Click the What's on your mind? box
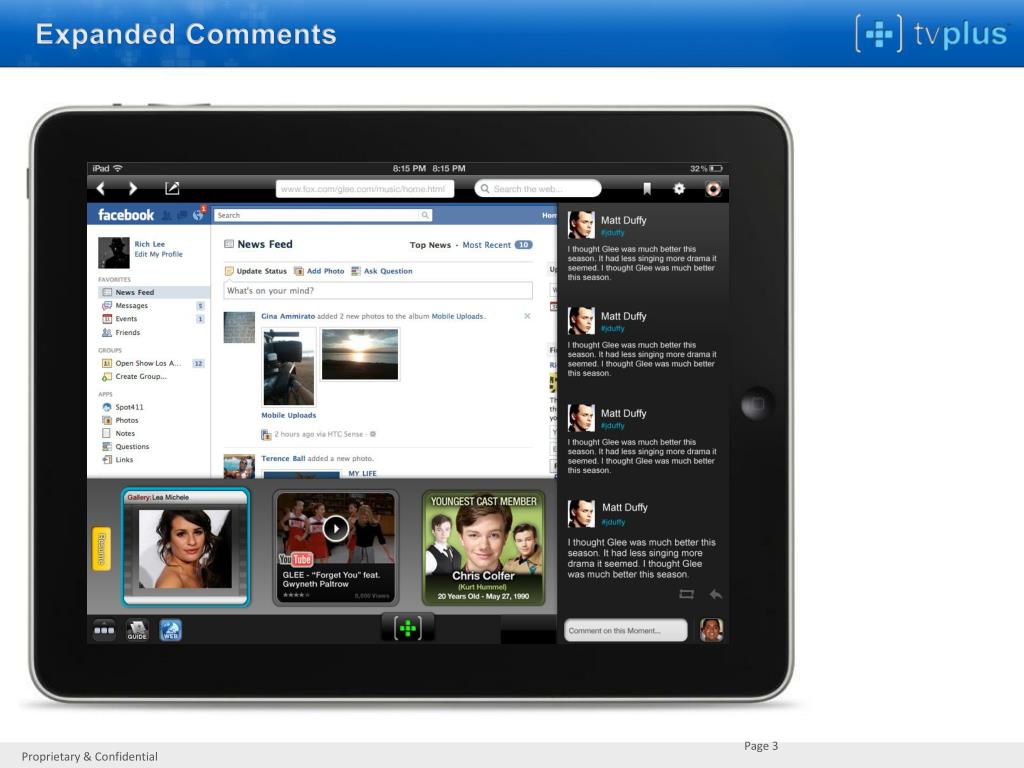 coord(378,291)
